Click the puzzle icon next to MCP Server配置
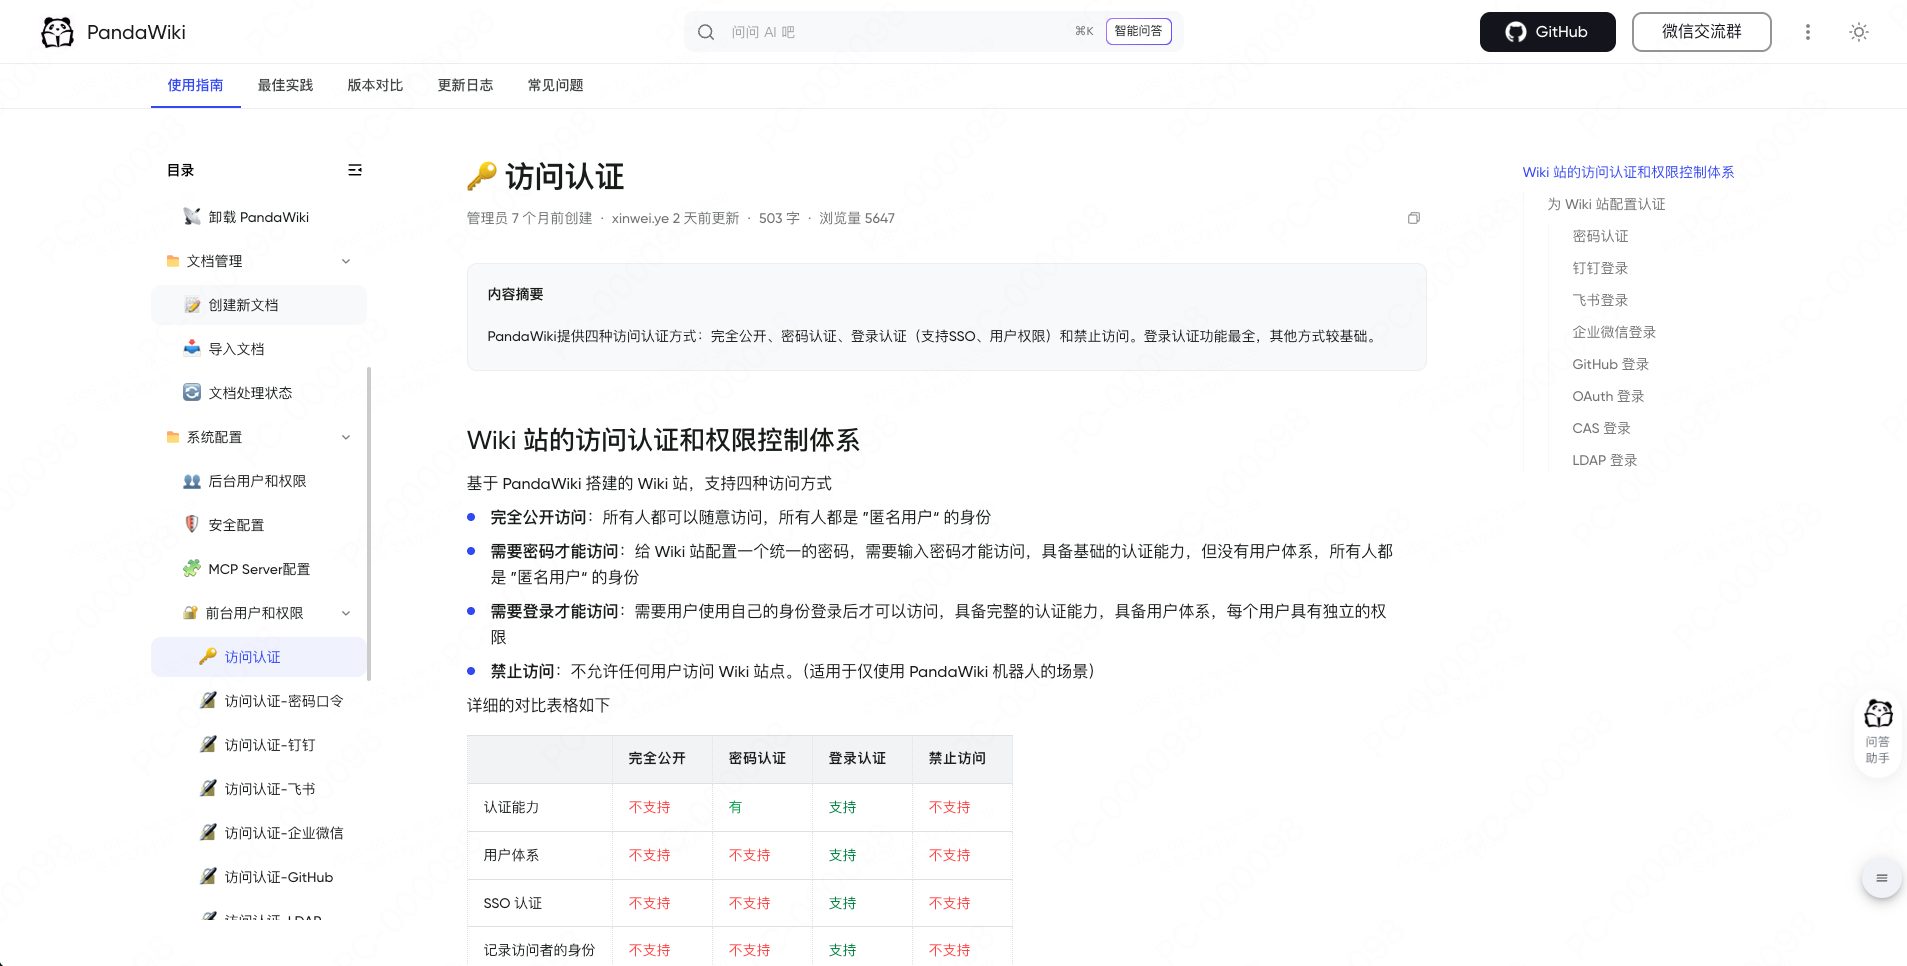Image resolution: width=1907 pixels, height=966 pixels. 192,568
